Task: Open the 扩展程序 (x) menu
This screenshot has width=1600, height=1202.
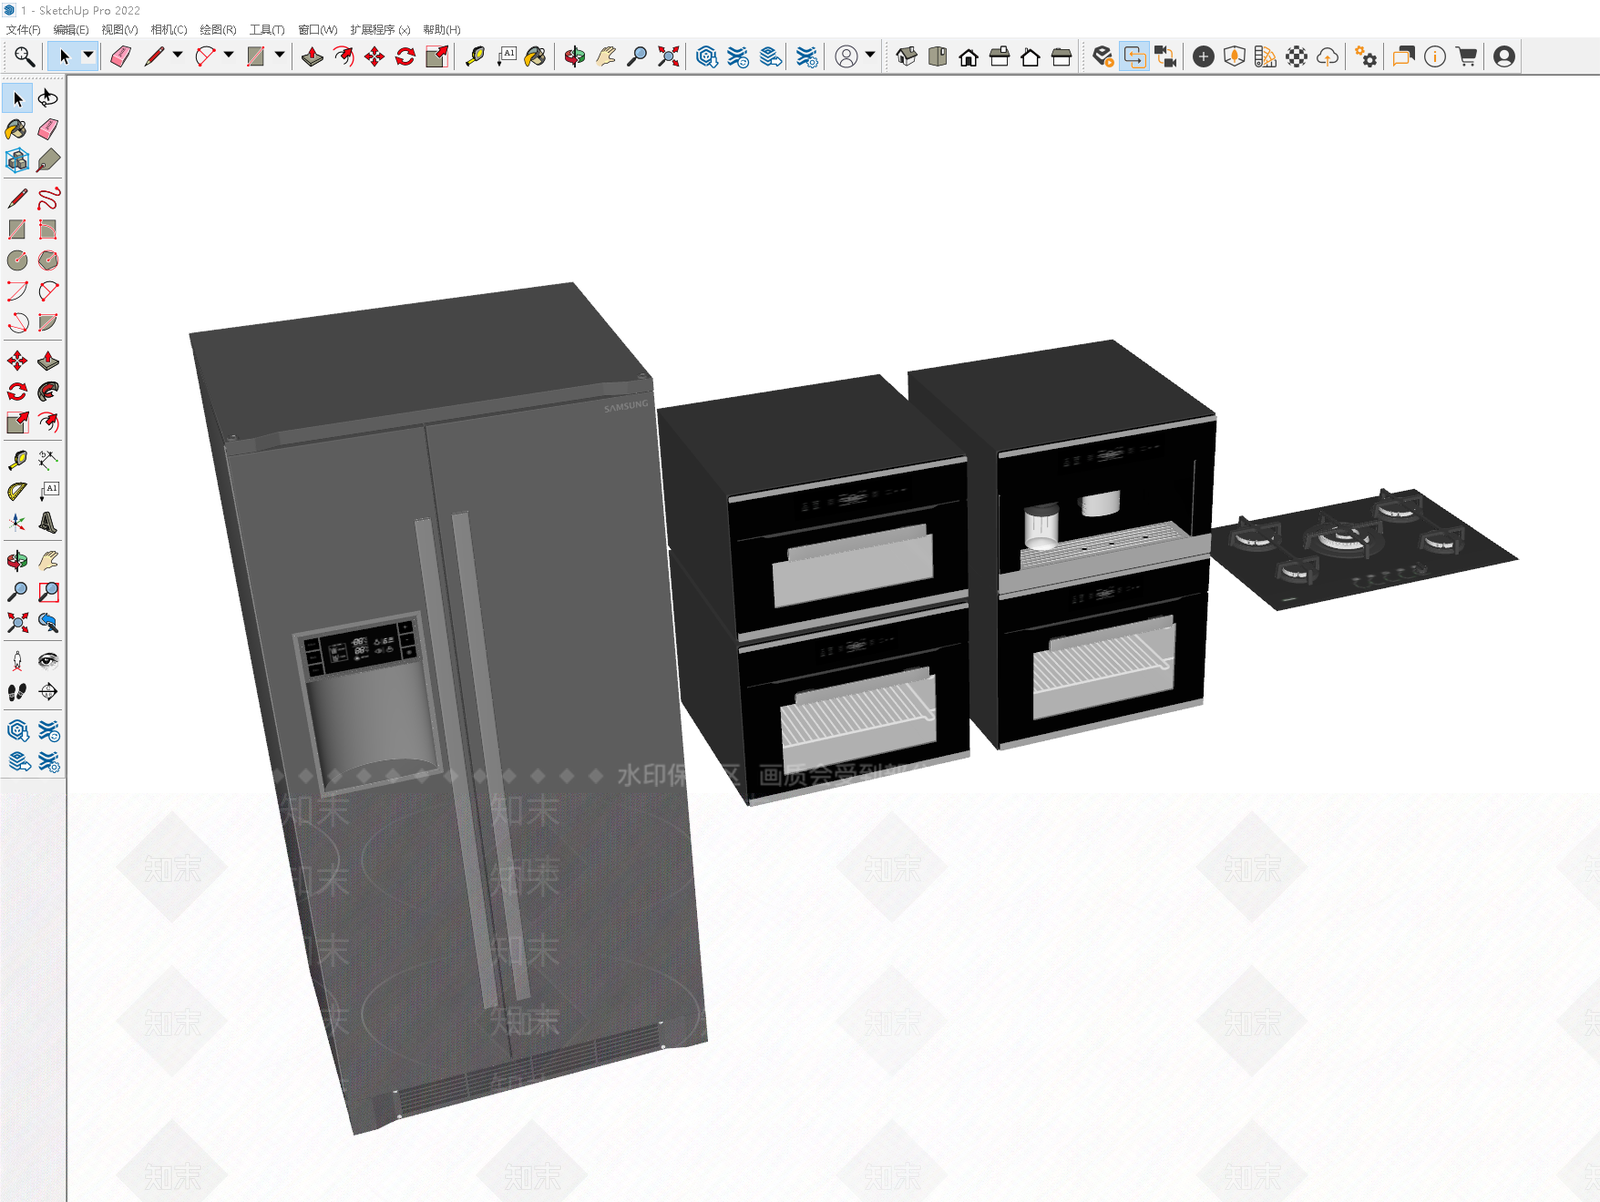Action: [x=380, y=30]
